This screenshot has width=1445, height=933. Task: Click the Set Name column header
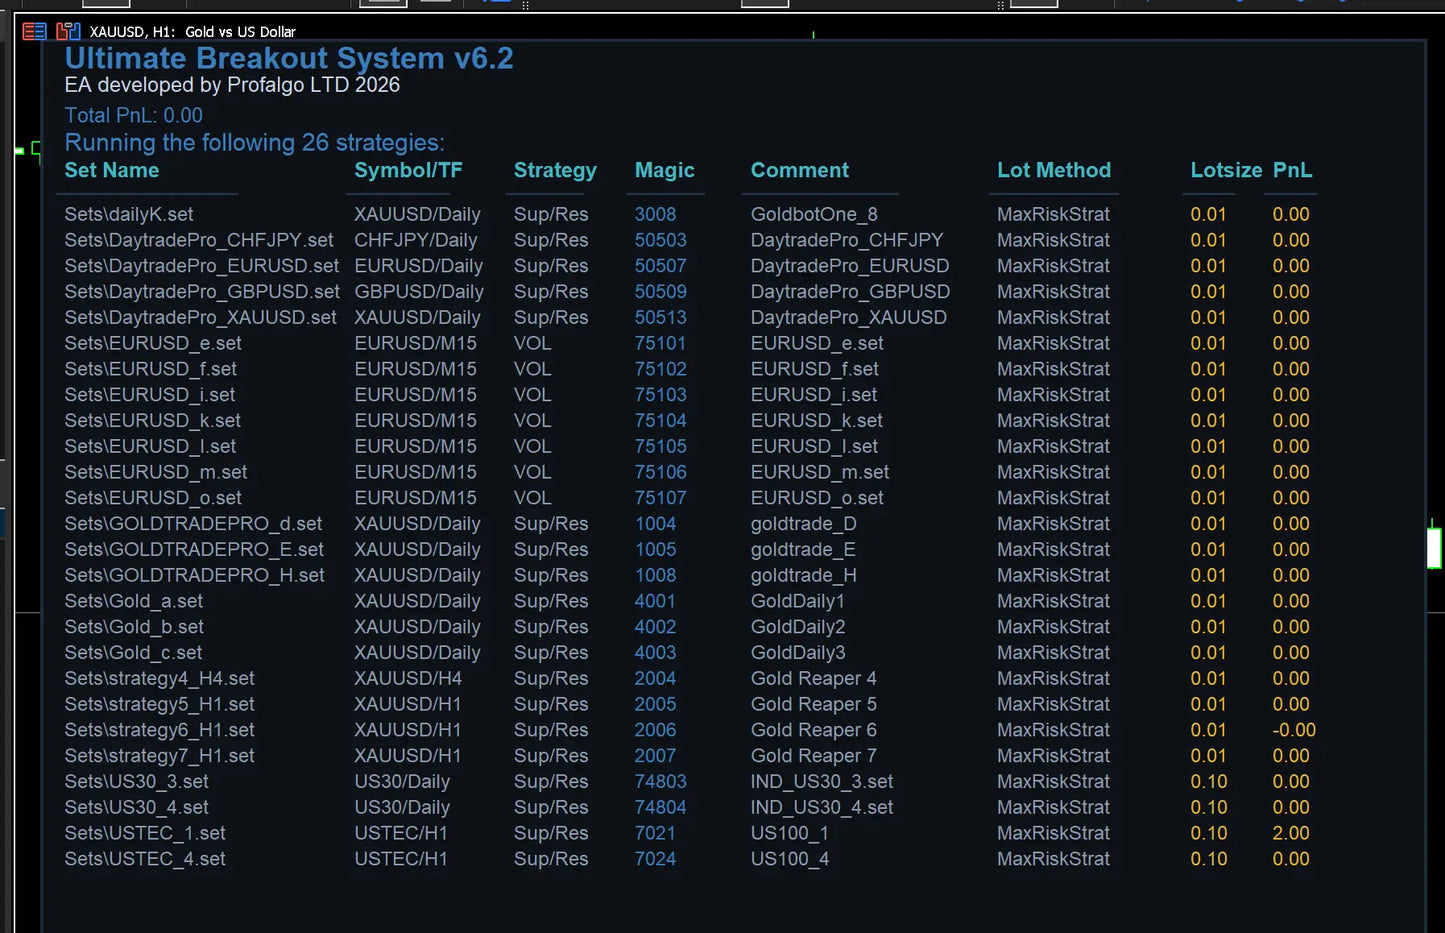coord(112,170)
